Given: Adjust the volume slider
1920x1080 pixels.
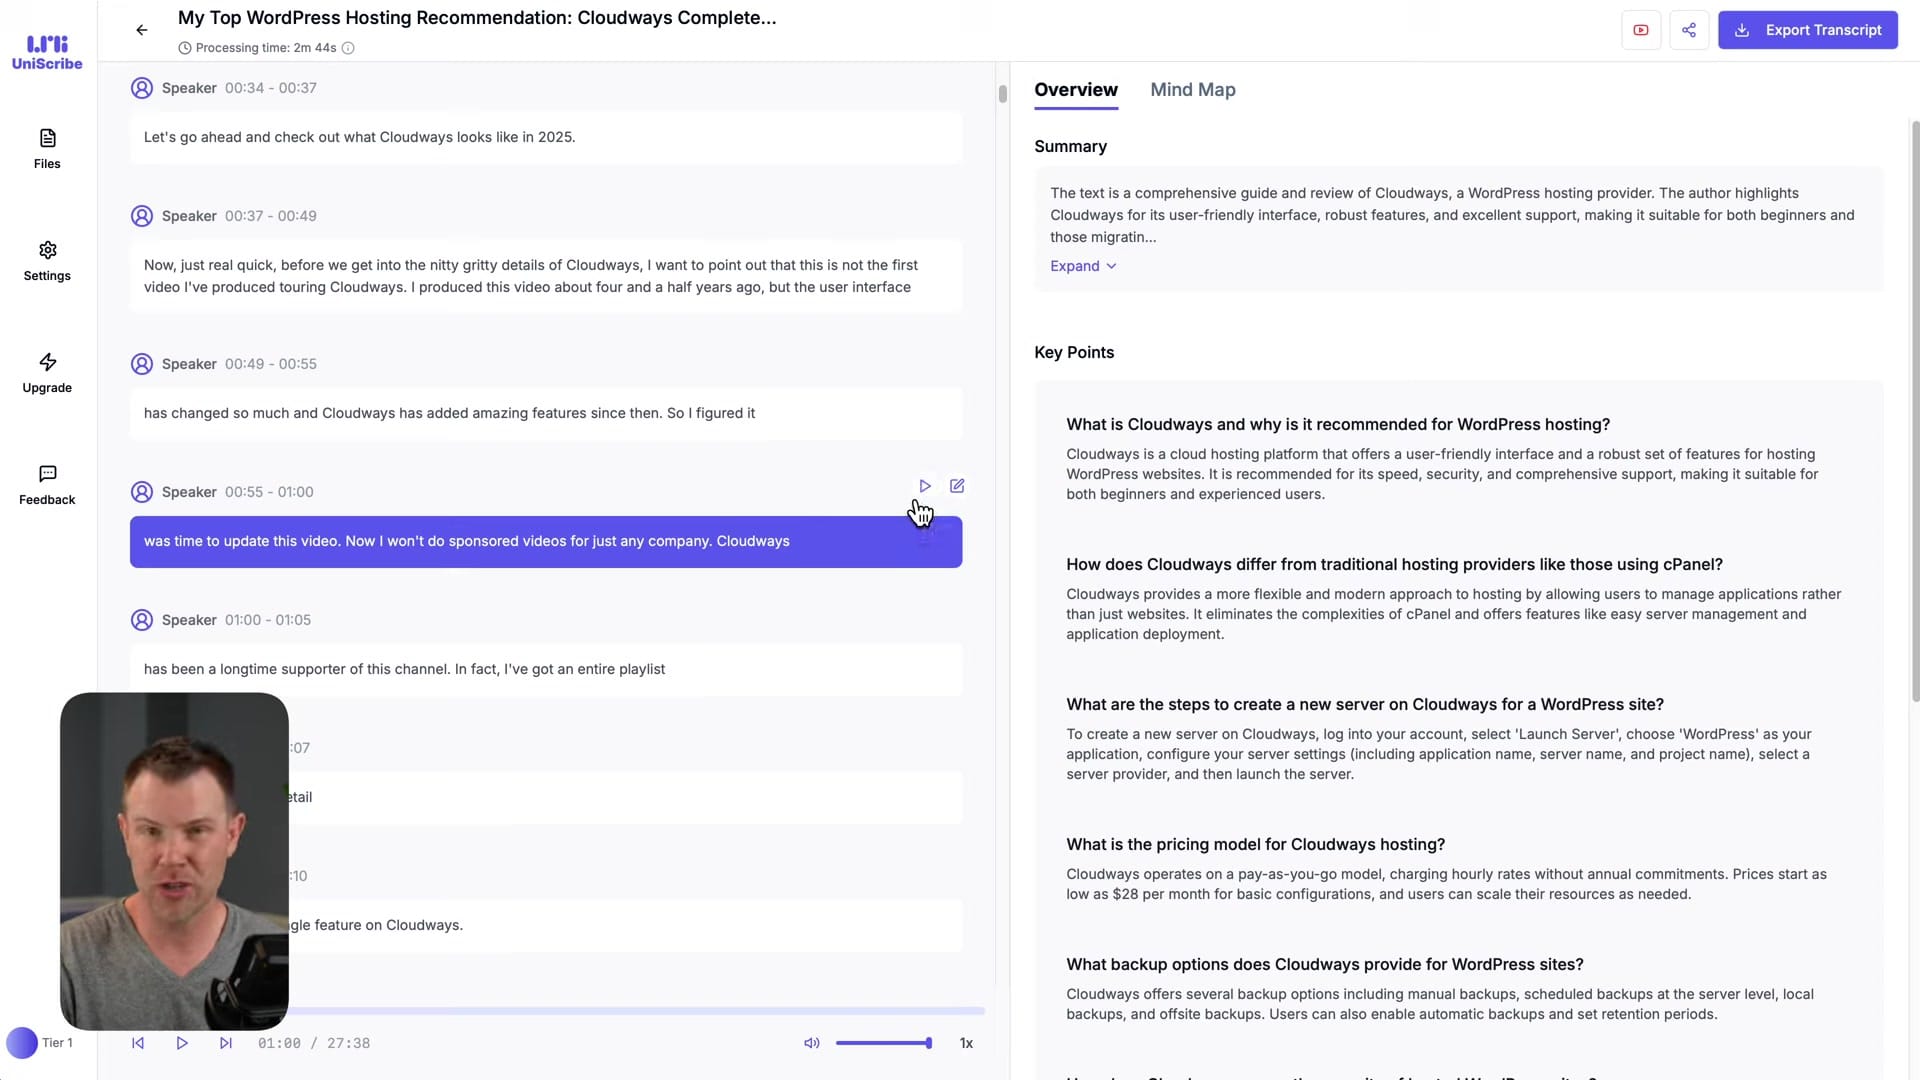Looking at the screenshot, I should [x=884, y=1043].
